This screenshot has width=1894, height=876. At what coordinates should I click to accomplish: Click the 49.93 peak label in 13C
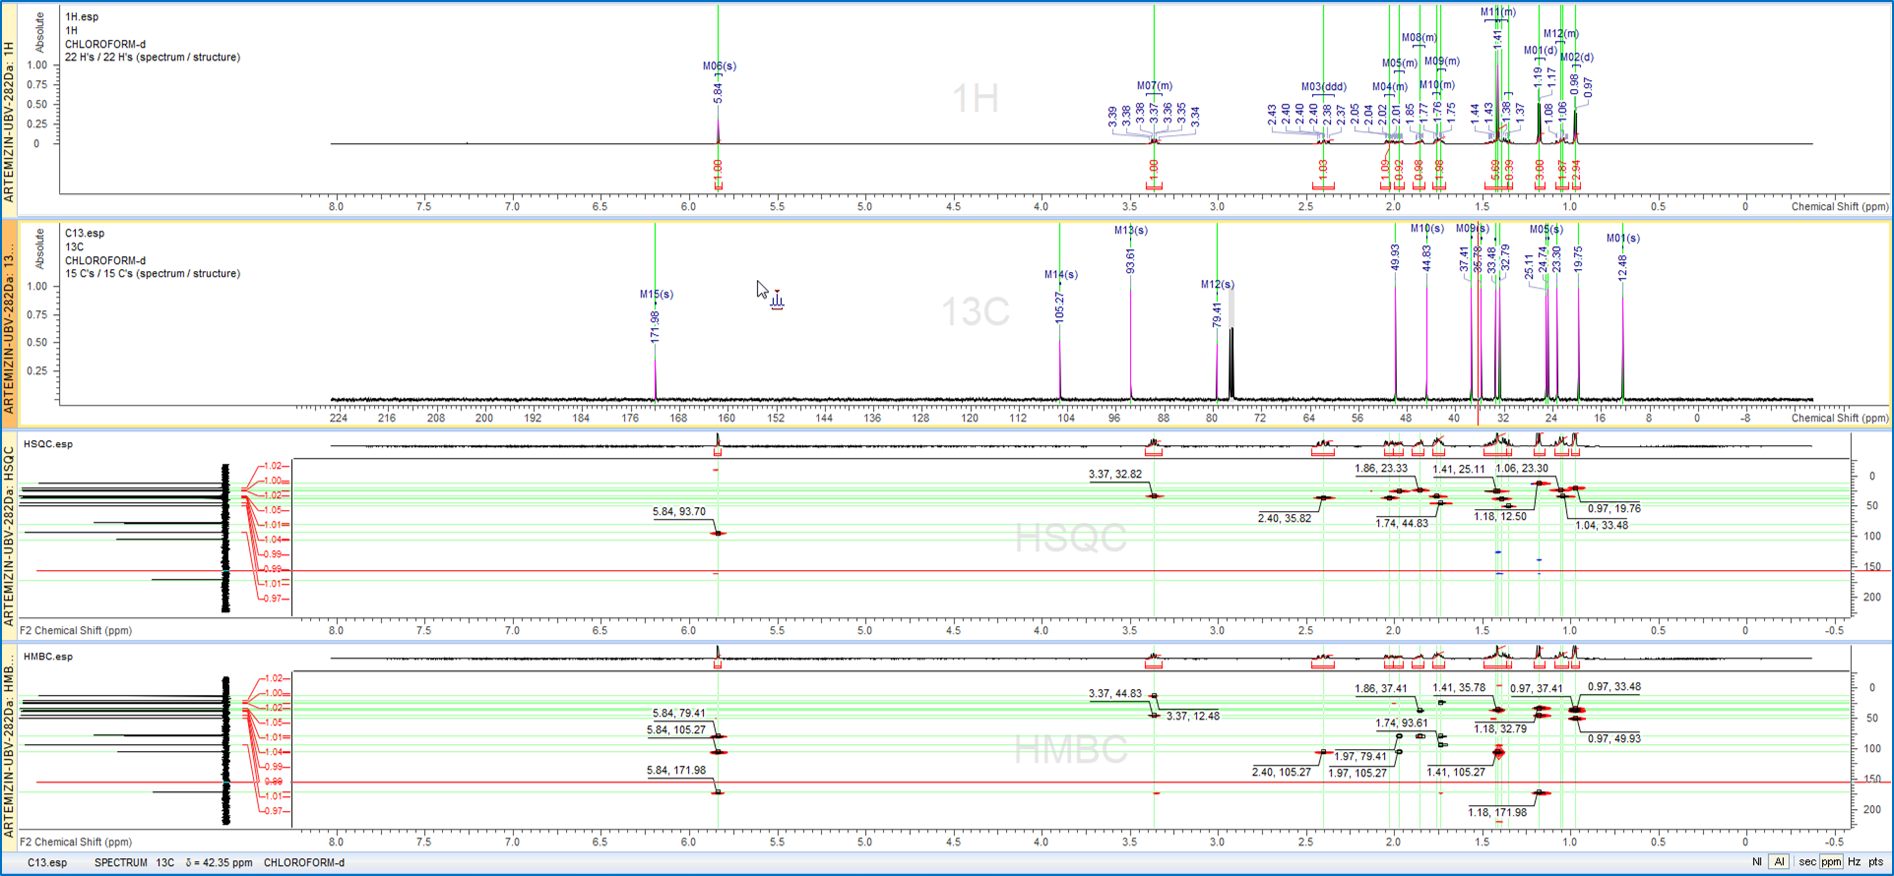pos(1396,257)
